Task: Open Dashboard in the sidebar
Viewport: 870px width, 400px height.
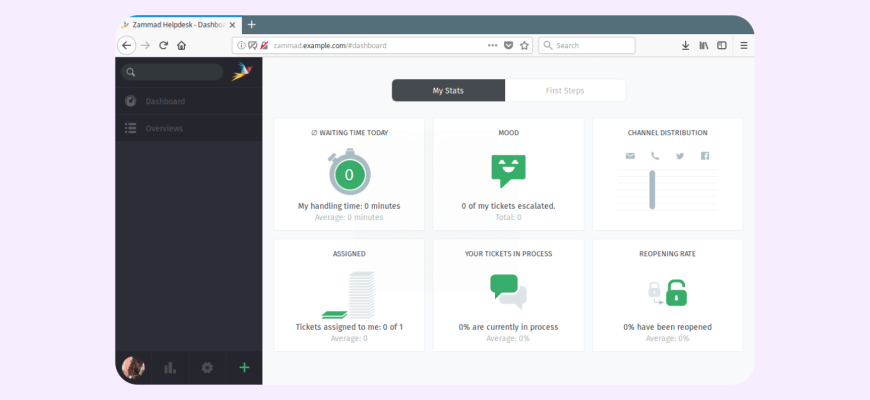Action: coord(165,101)
